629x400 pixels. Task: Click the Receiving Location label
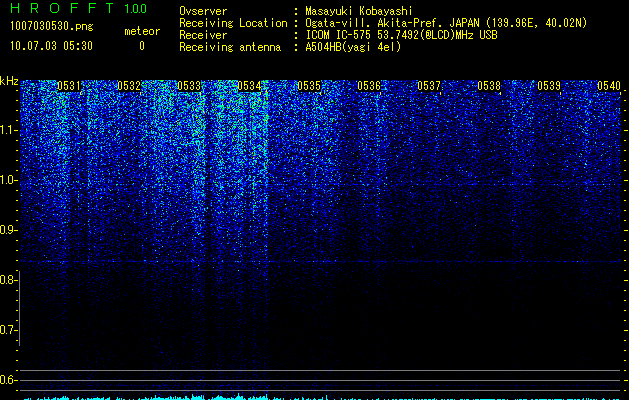pos(233,23)
